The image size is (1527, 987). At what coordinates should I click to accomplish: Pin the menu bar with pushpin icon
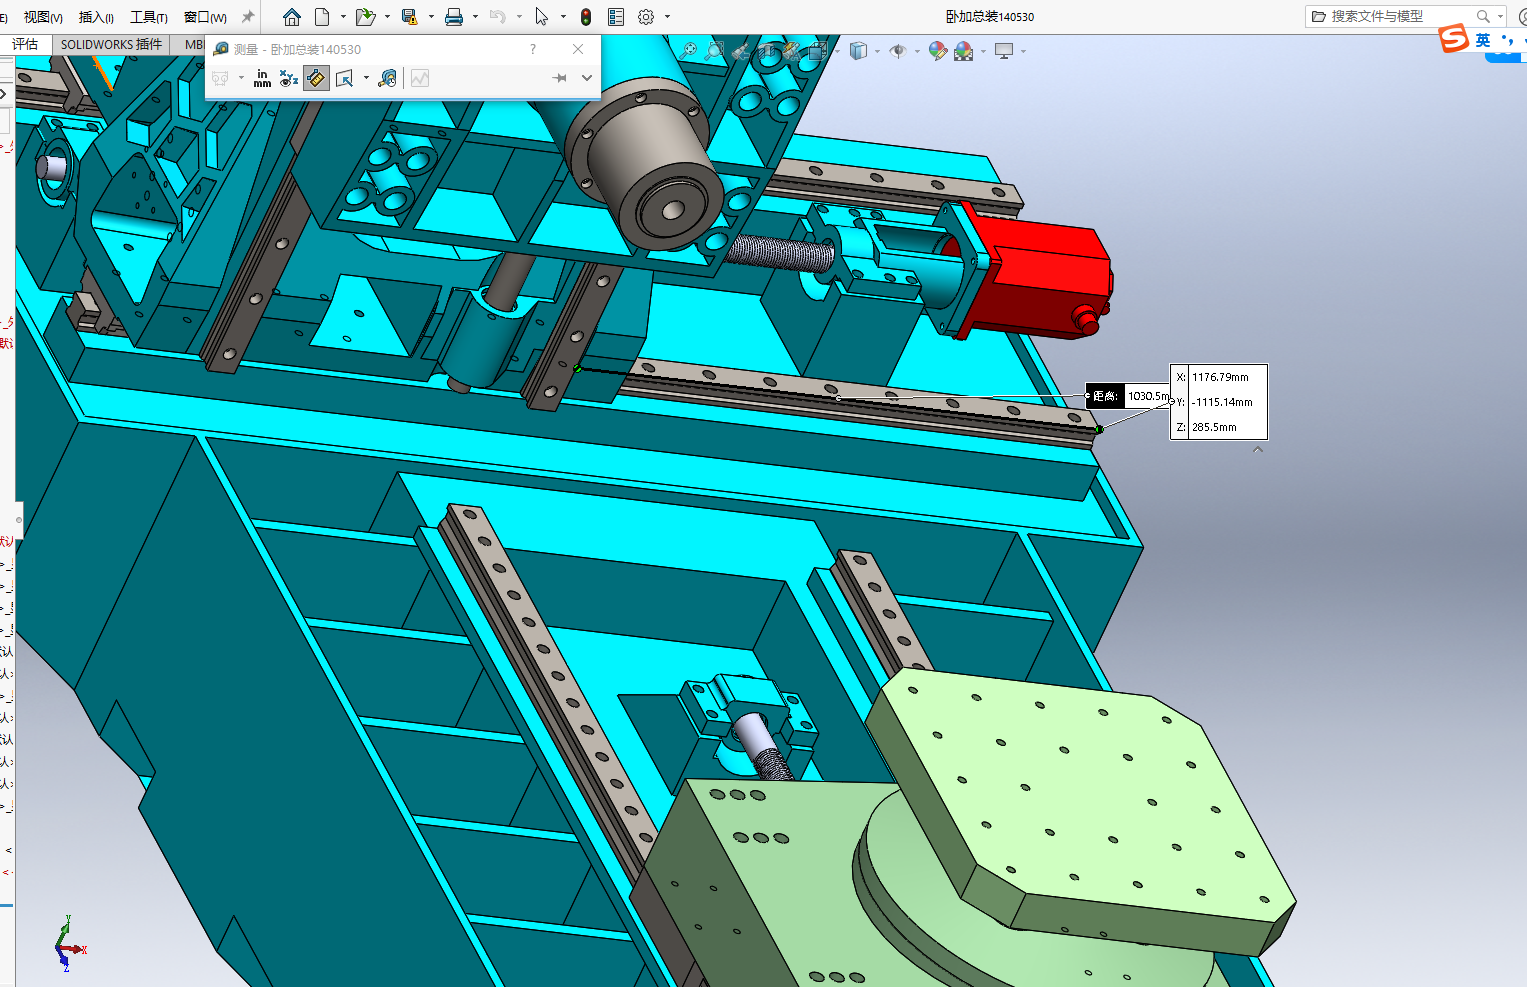(x=248, y=17)
